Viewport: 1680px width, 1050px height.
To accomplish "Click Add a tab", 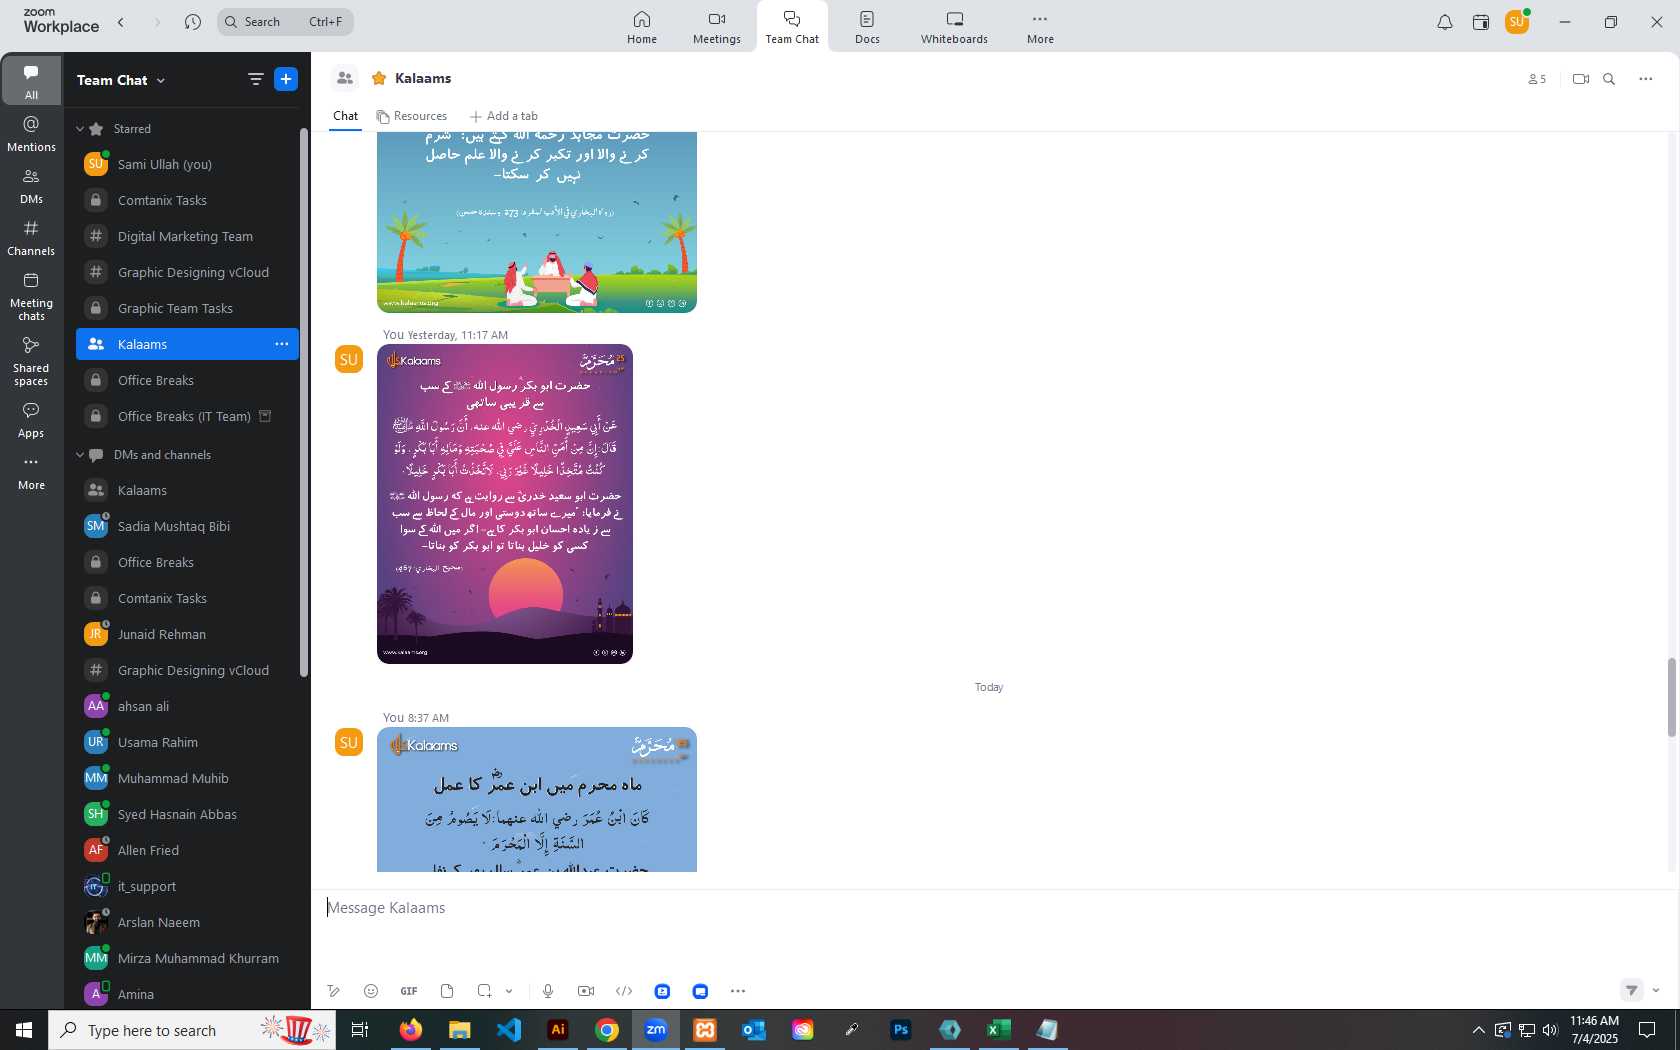I will coord(504,116).
